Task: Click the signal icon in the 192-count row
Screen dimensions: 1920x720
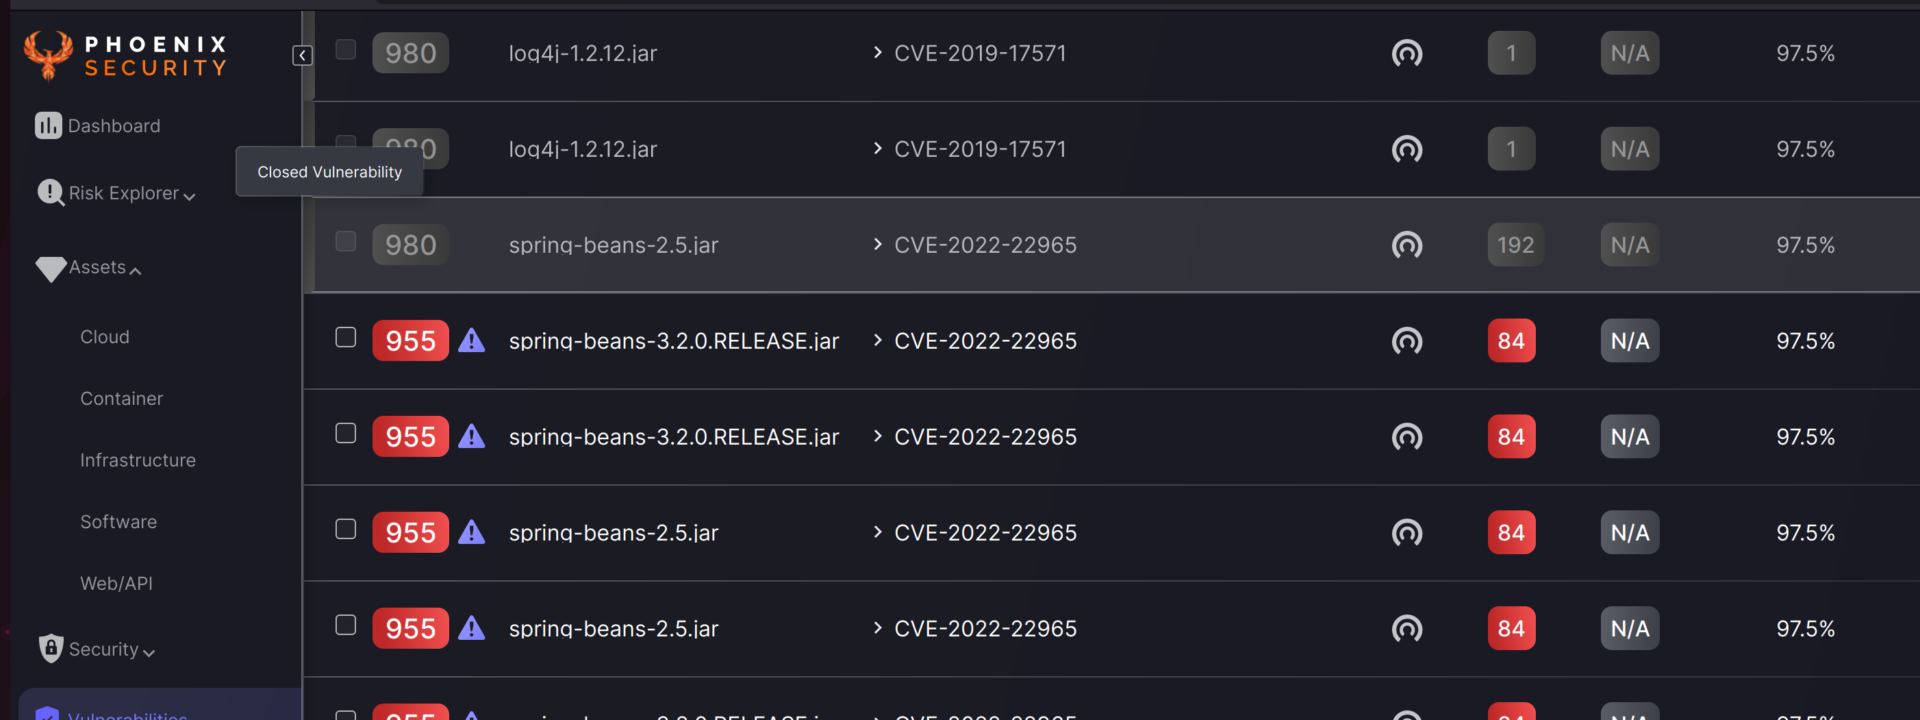Action: (1407, 245)
